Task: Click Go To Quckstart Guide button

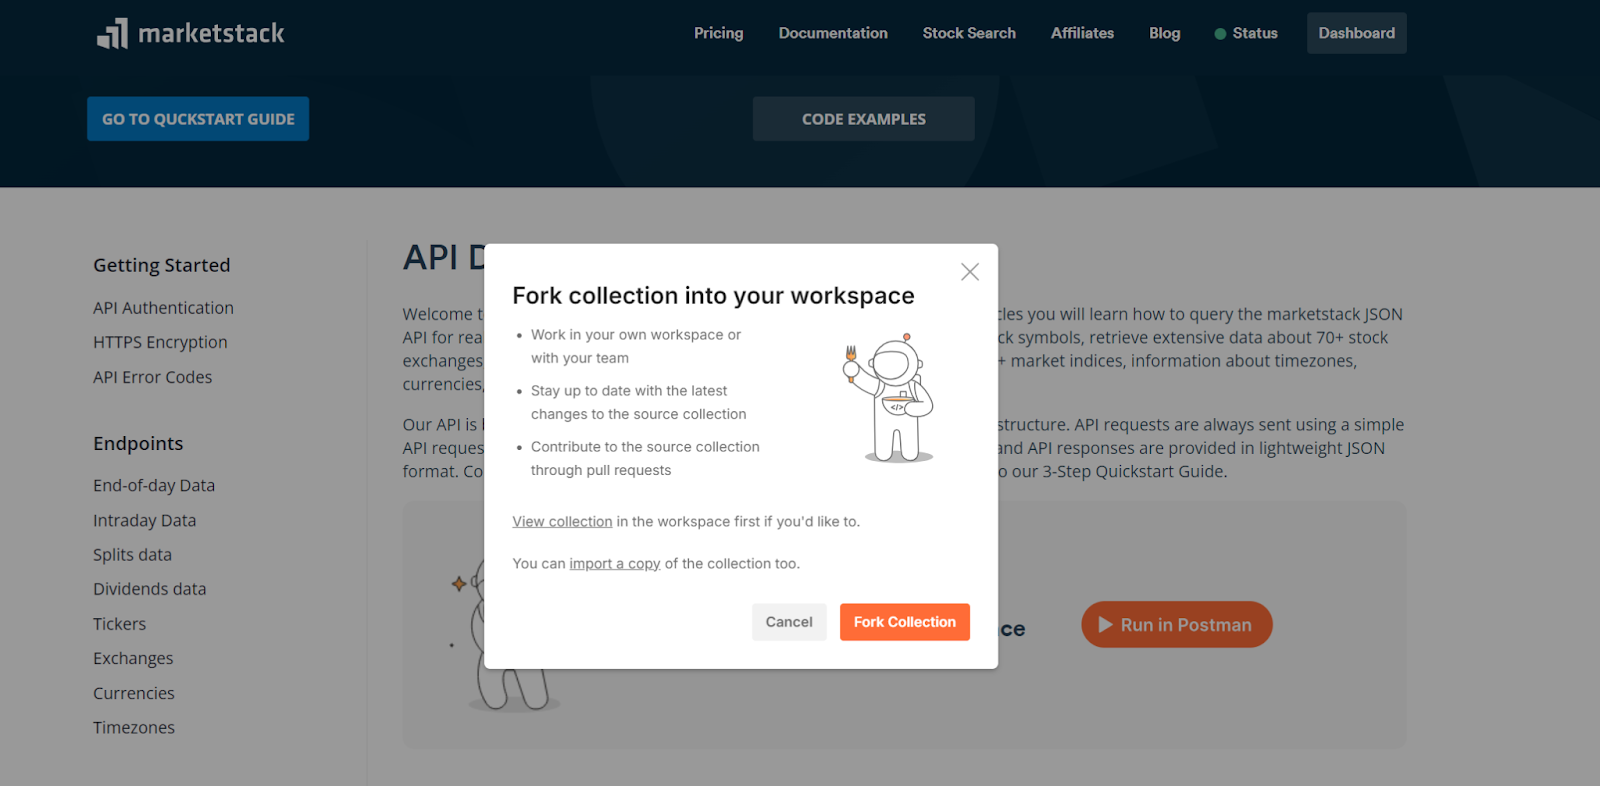Action: pos(198,119)
